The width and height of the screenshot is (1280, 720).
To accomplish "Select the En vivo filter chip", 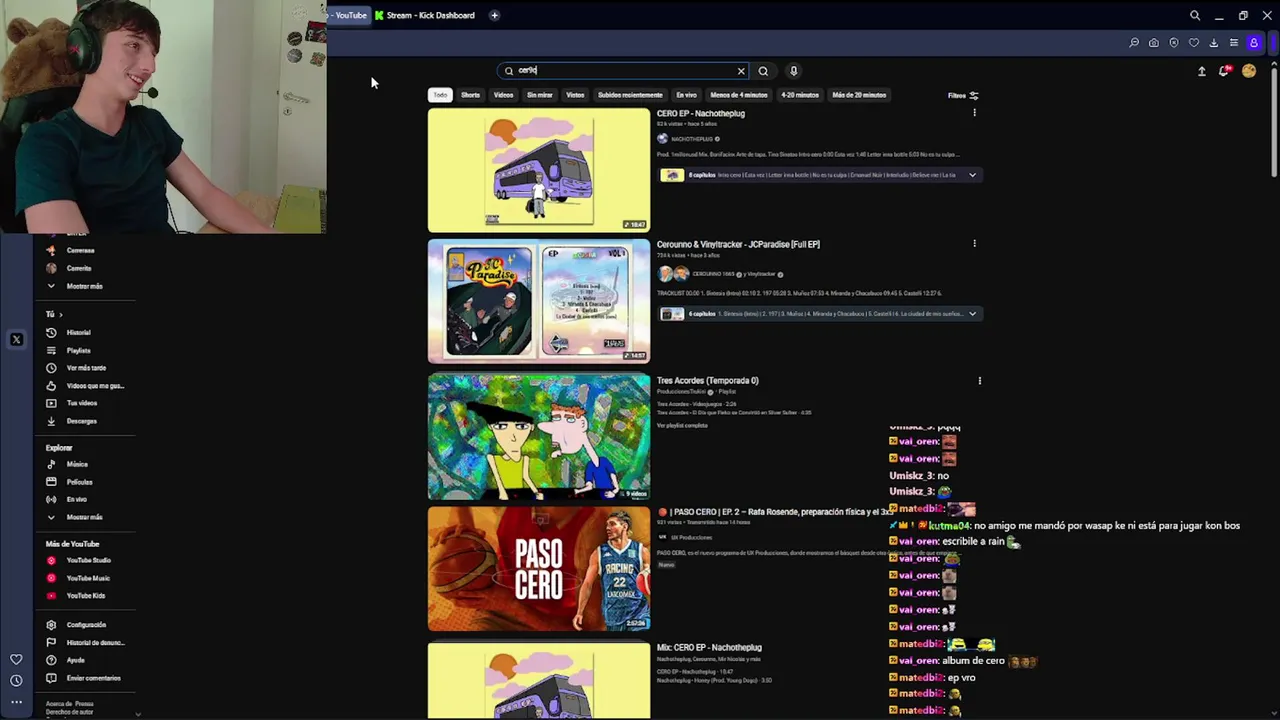I will 686,95.
